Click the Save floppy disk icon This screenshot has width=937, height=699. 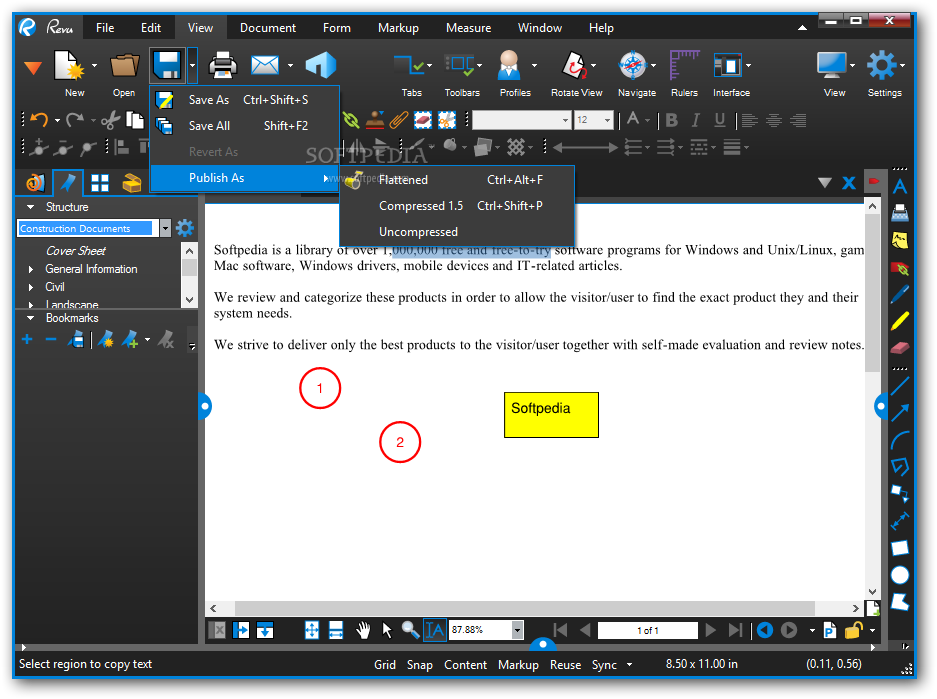click(x=167, y=65)
